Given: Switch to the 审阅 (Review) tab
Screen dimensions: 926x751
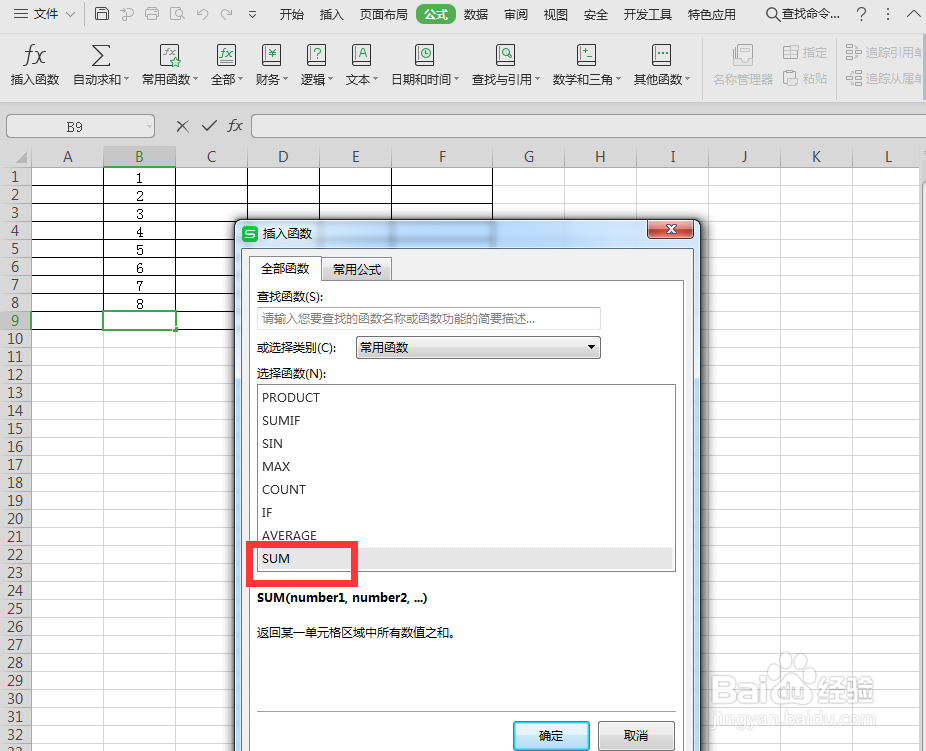Looking at the screenshot, I should click(x=516, y=14).
